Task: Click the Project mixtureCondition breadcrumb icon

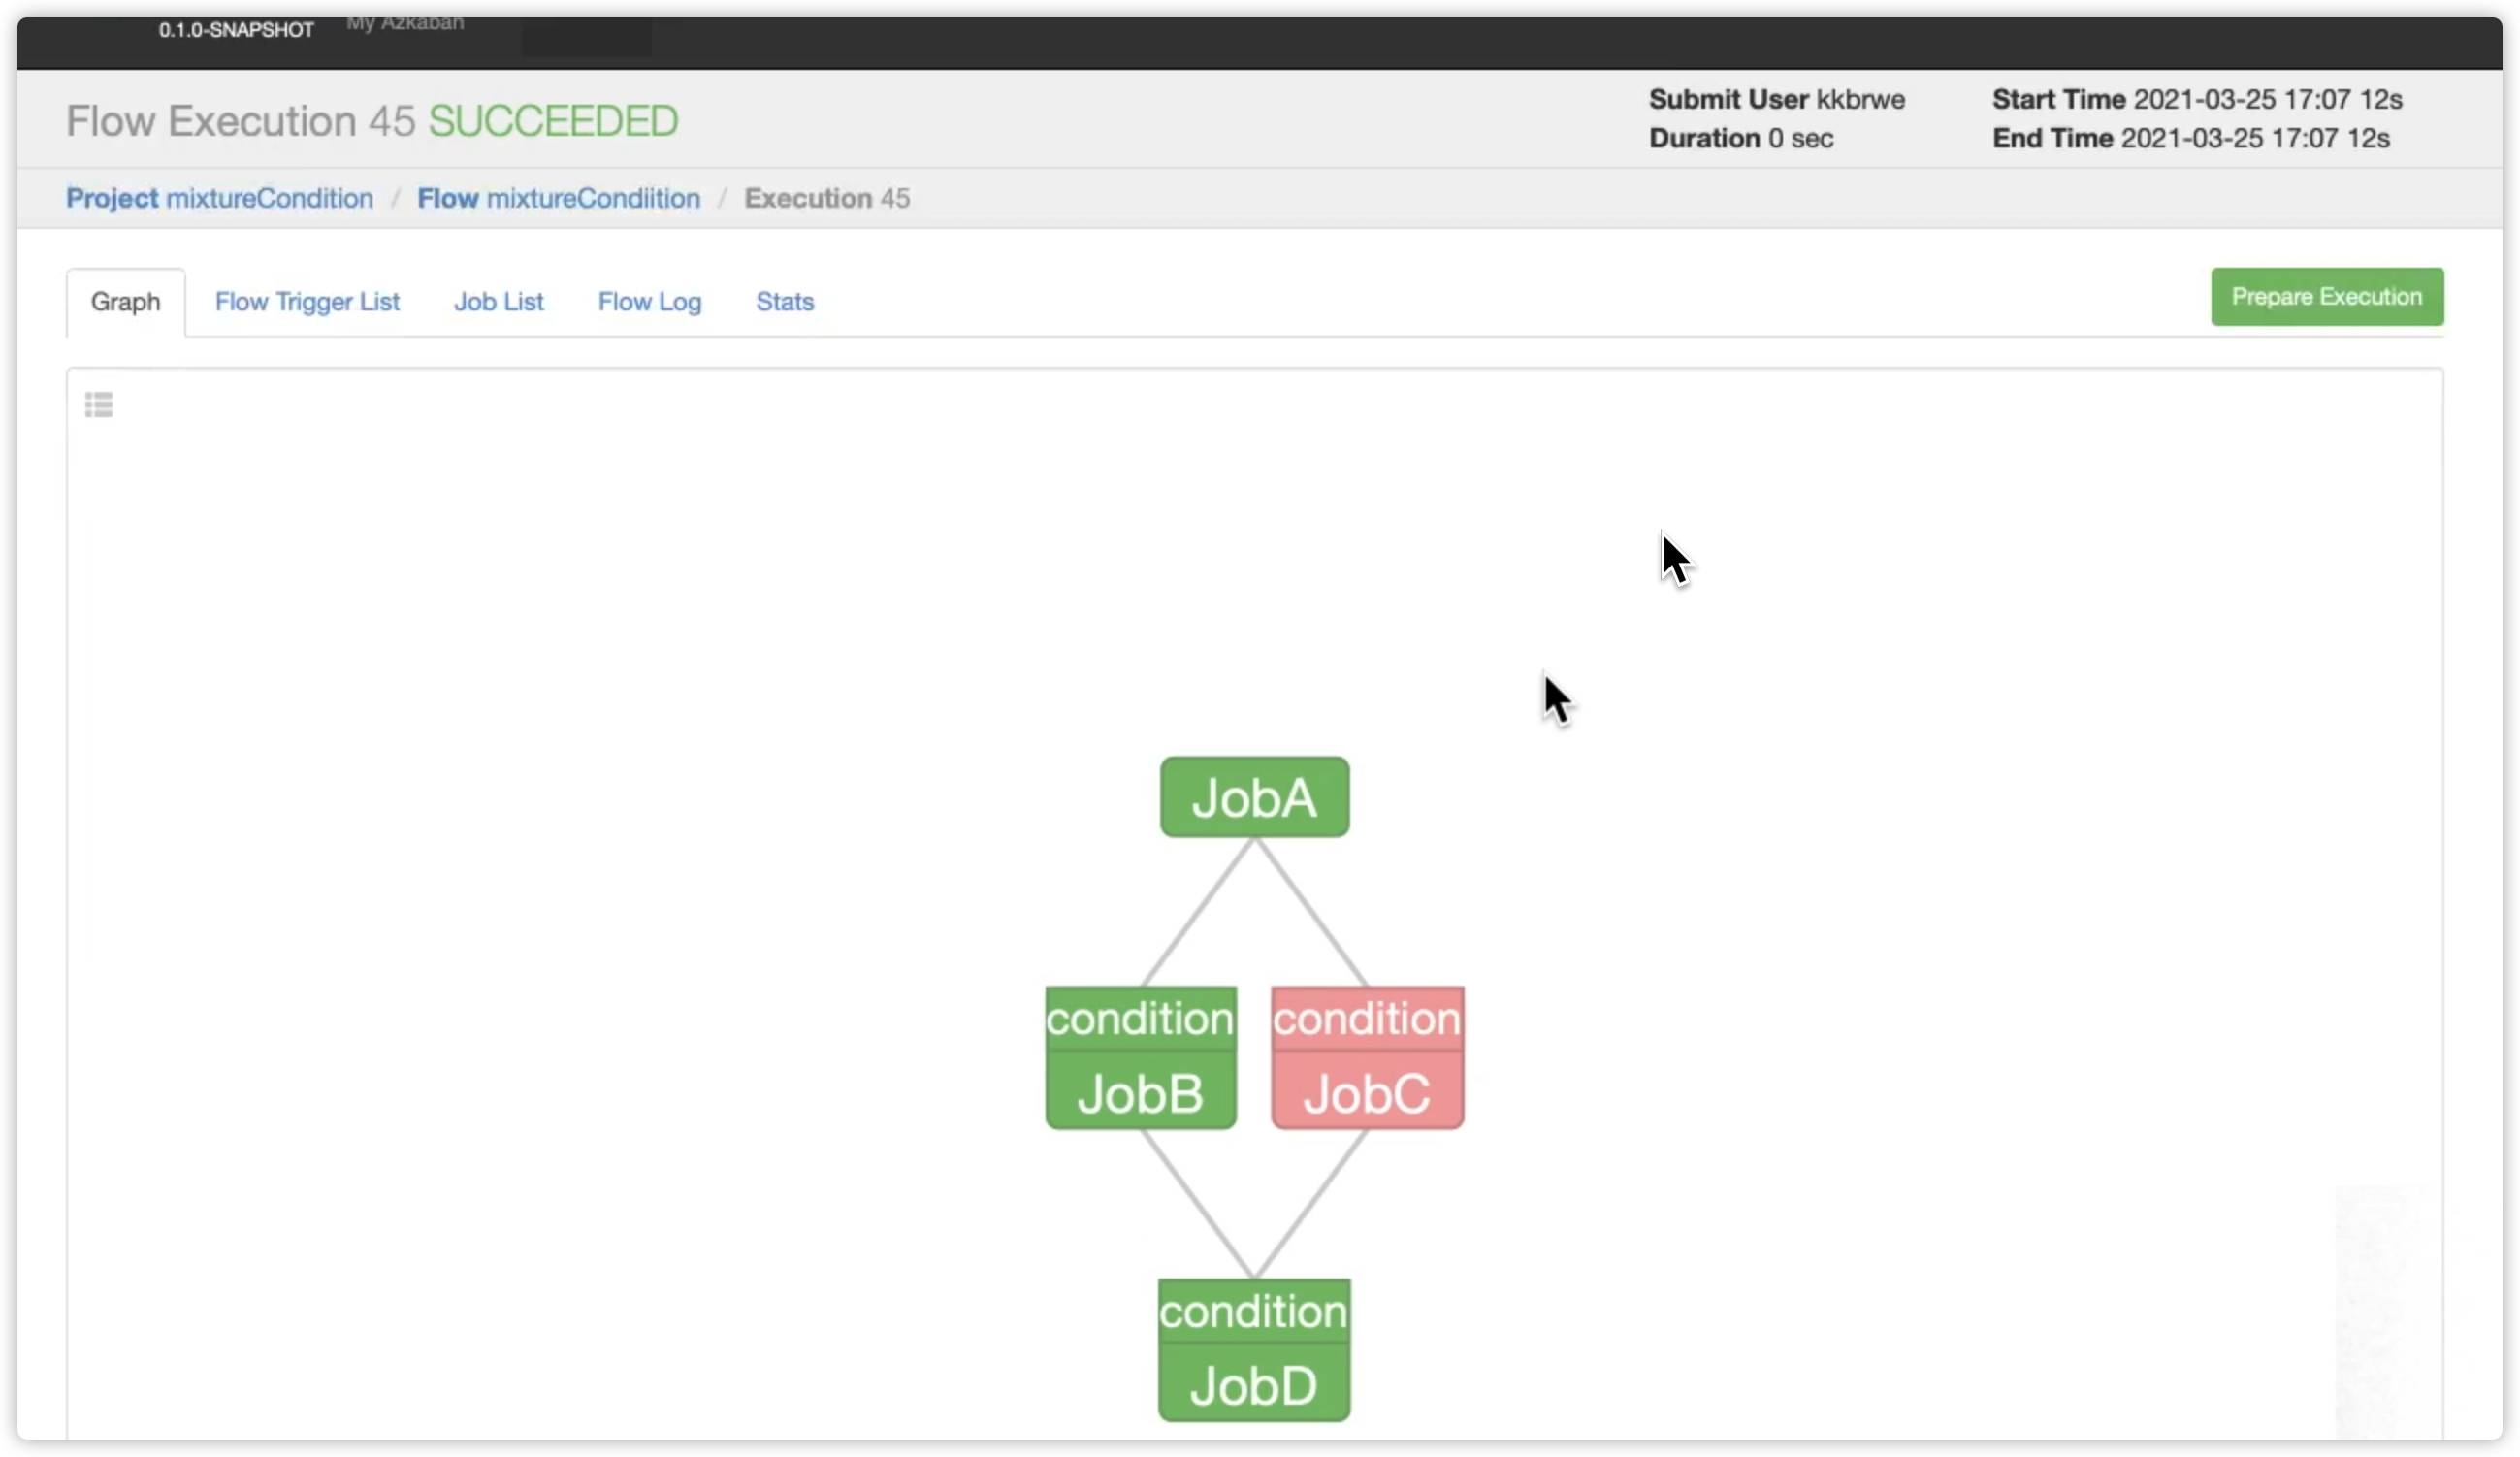Action: tap(218, 196)
